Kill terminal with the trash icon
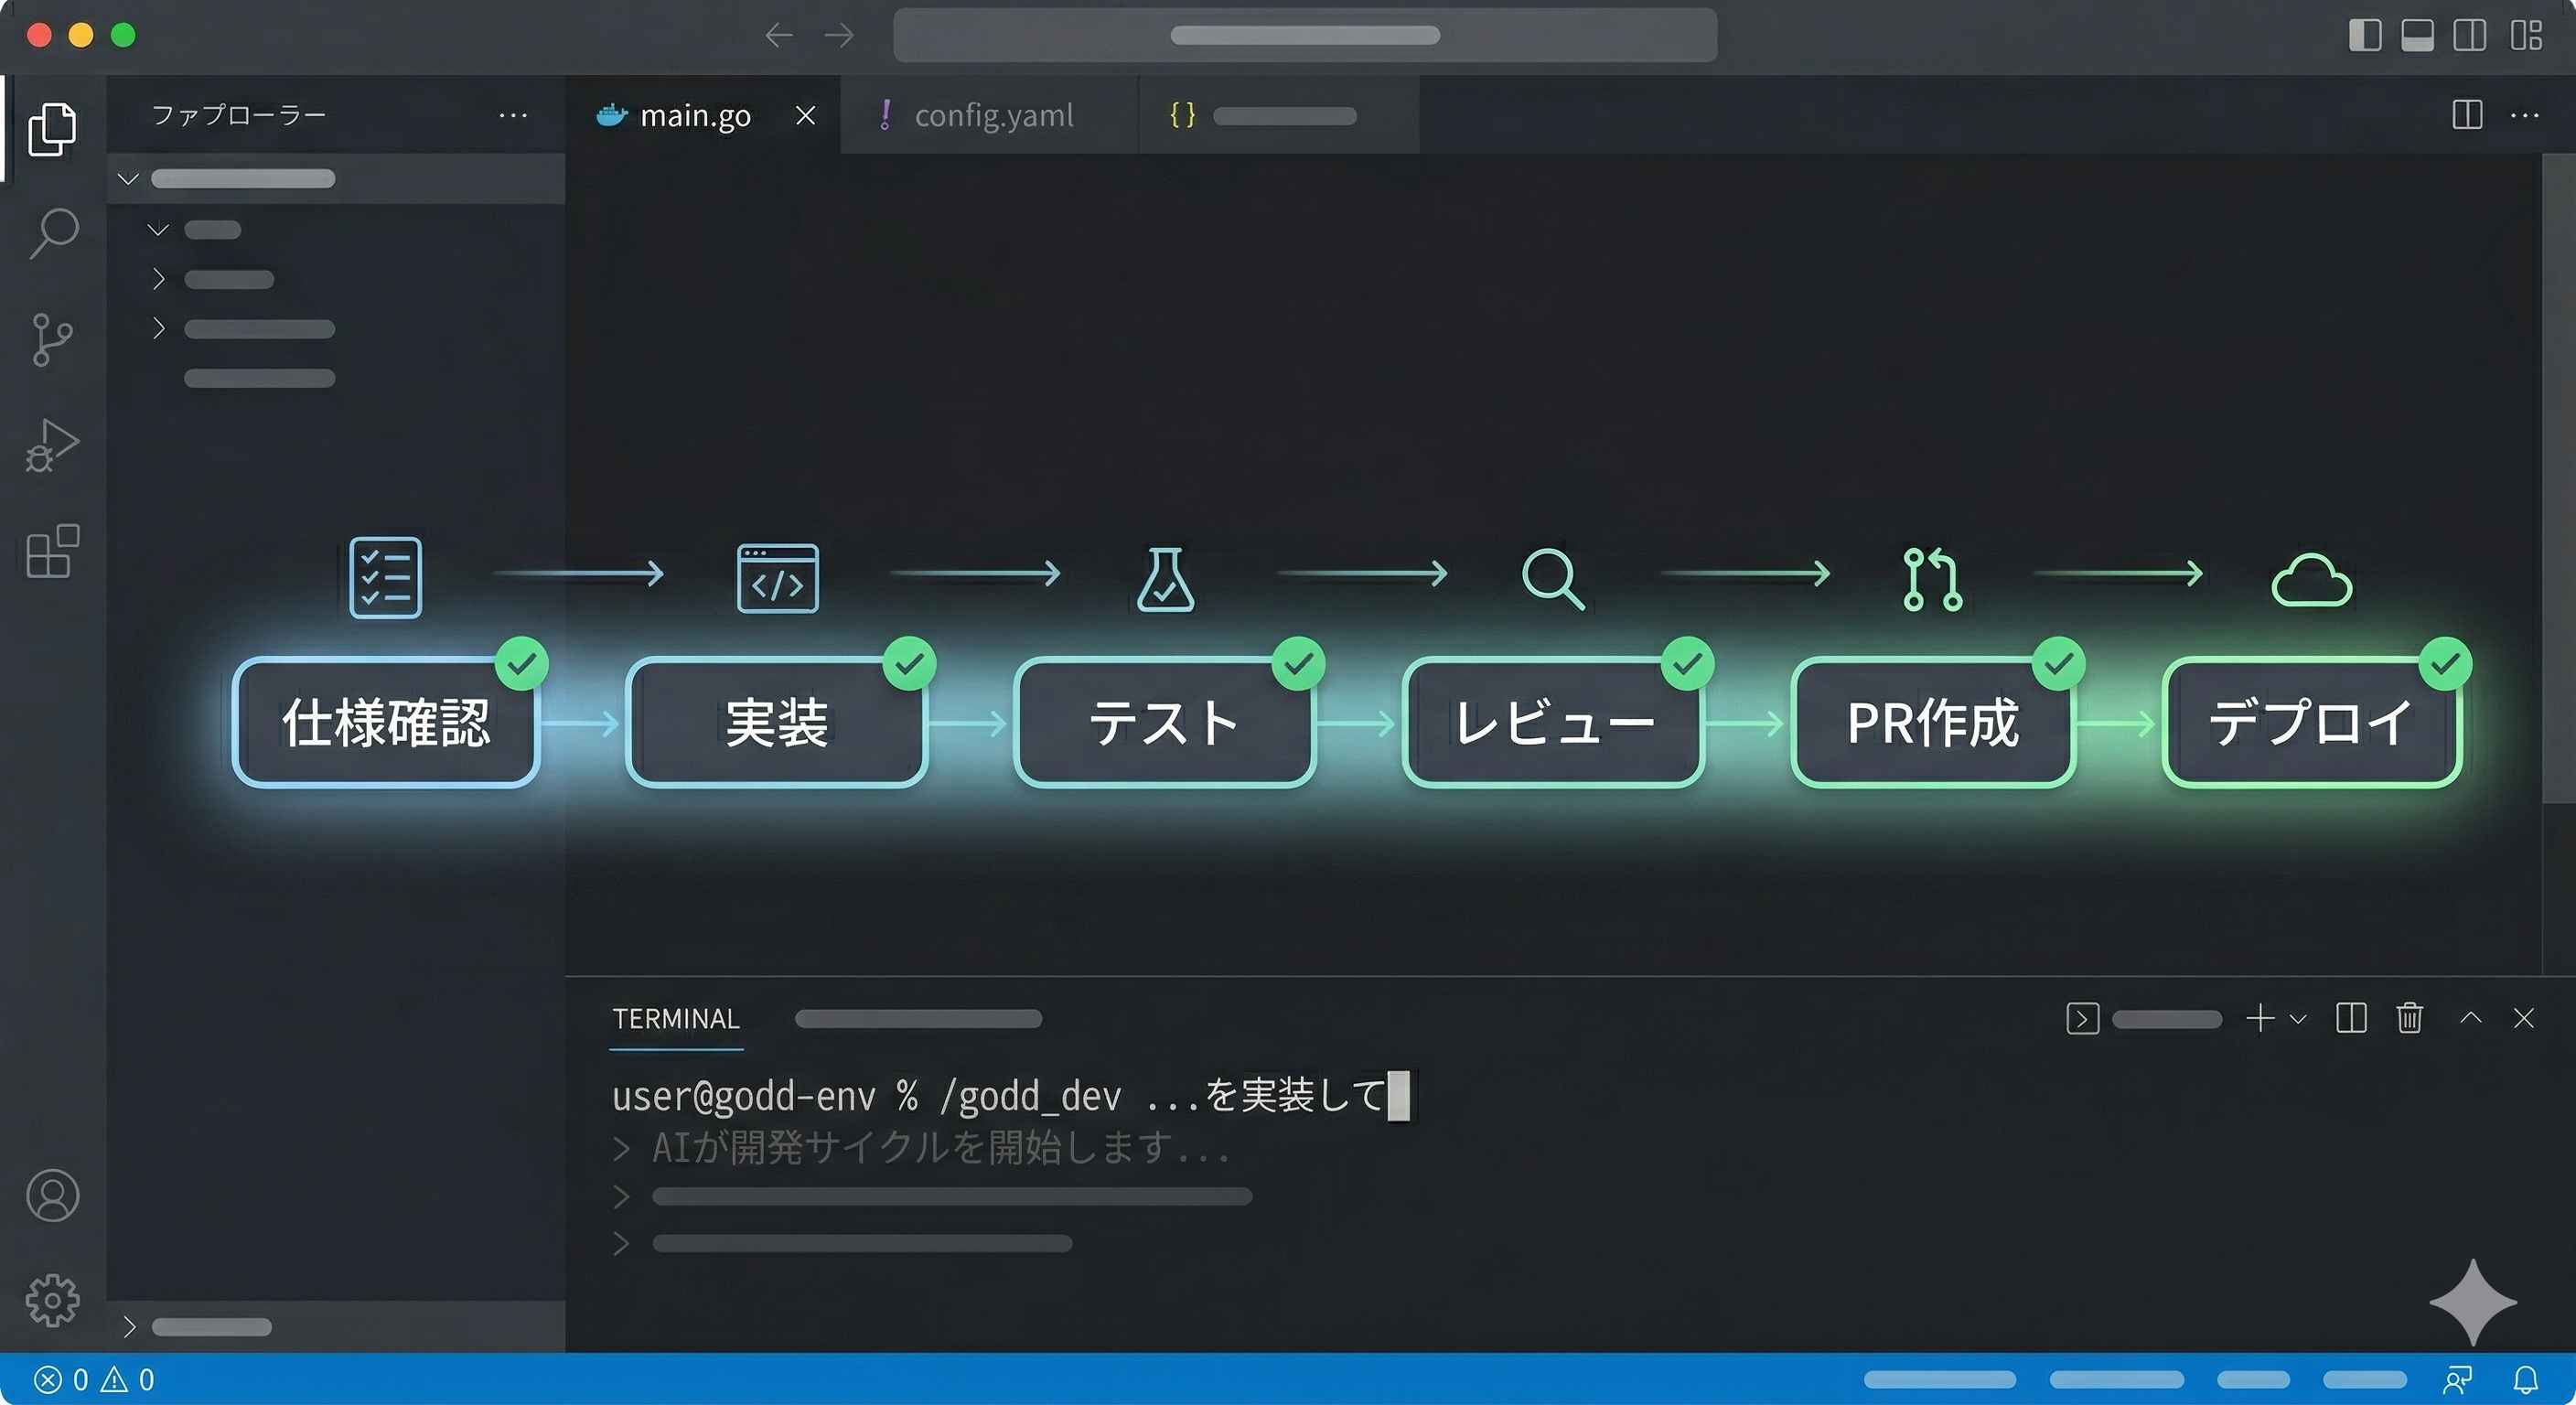 (x=2409, y=1018)
